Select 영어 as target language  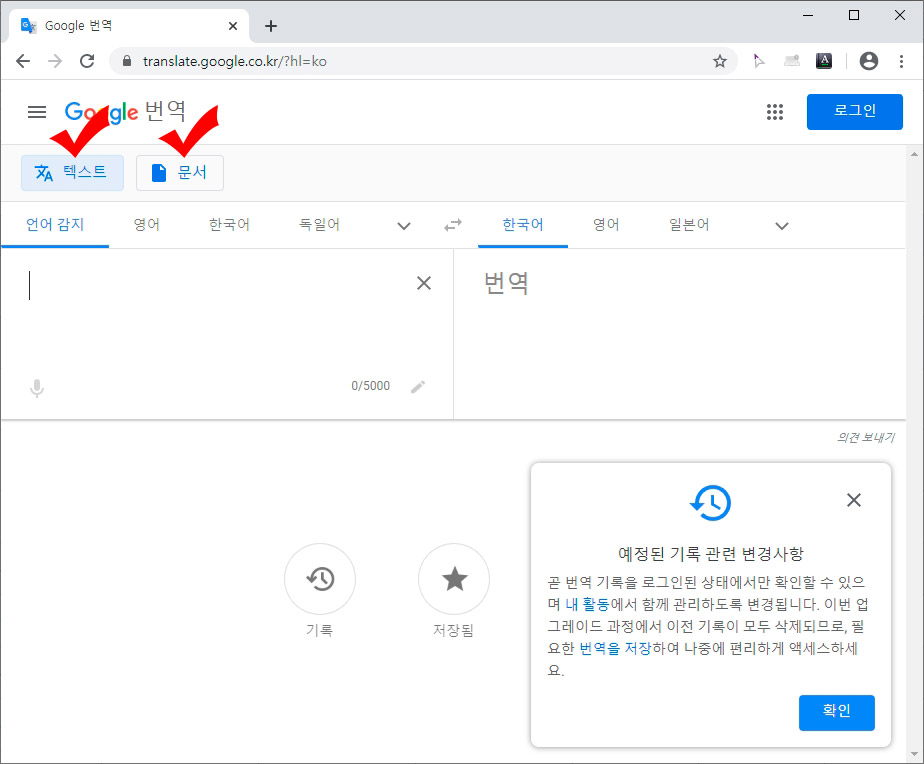click(606, 225)
